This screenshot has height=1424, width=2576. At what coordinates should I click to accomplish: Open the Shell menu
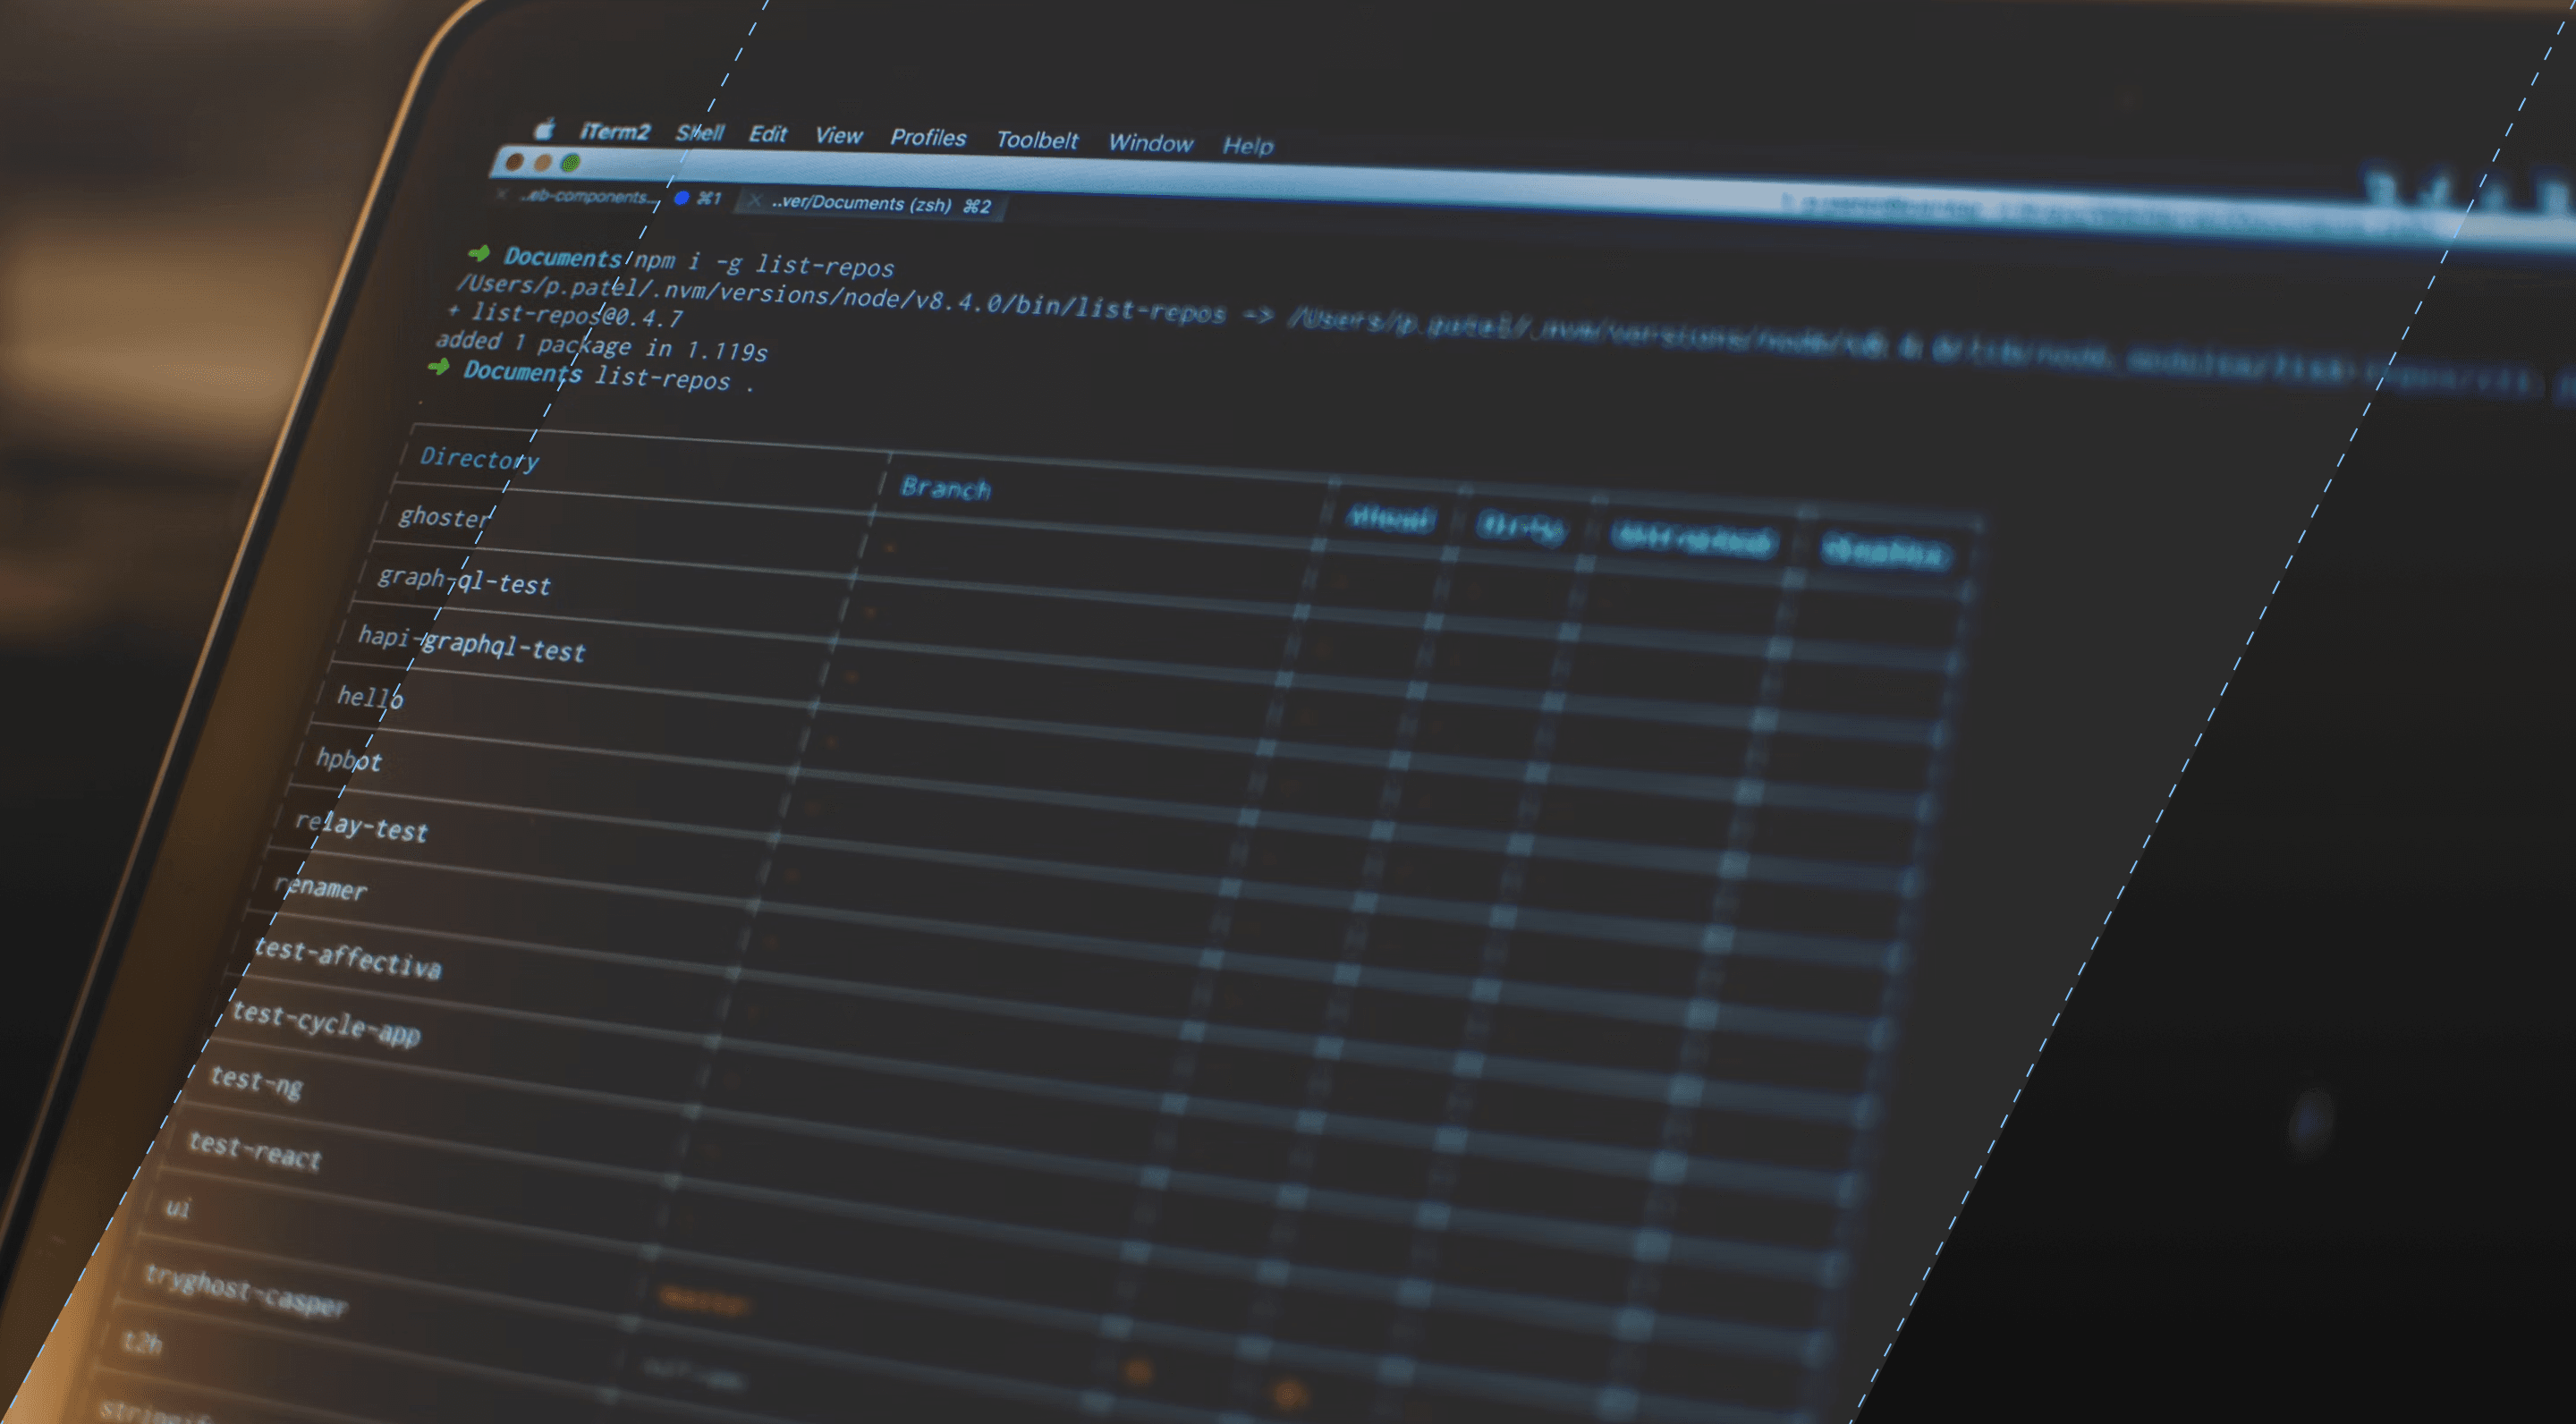700,133
